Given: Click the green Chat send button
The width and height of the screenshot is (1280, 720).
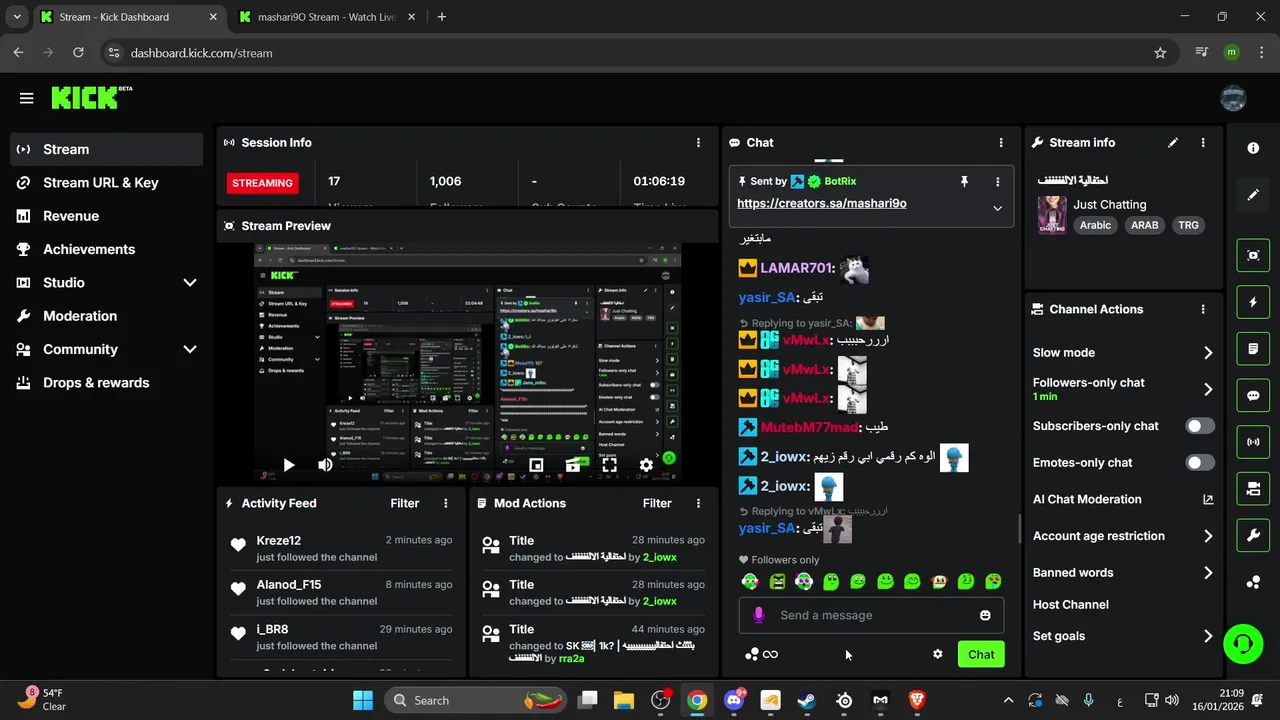Looking at the screenshot, I should click(981, 654).
